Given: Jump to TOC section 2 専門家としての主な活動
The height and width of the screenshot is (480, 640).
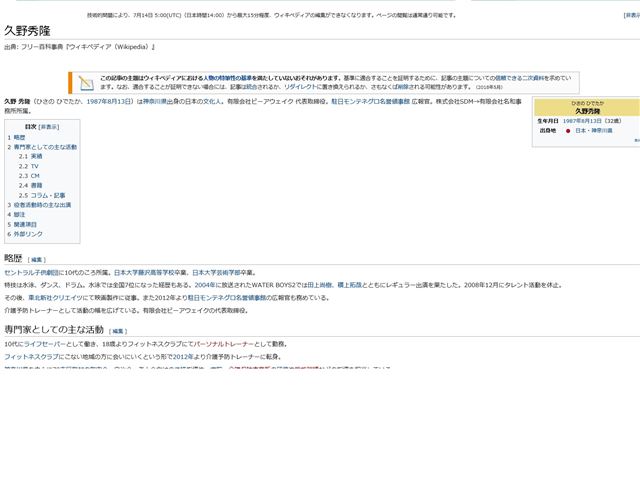Looking at the screenshot, I should [42, 147].
